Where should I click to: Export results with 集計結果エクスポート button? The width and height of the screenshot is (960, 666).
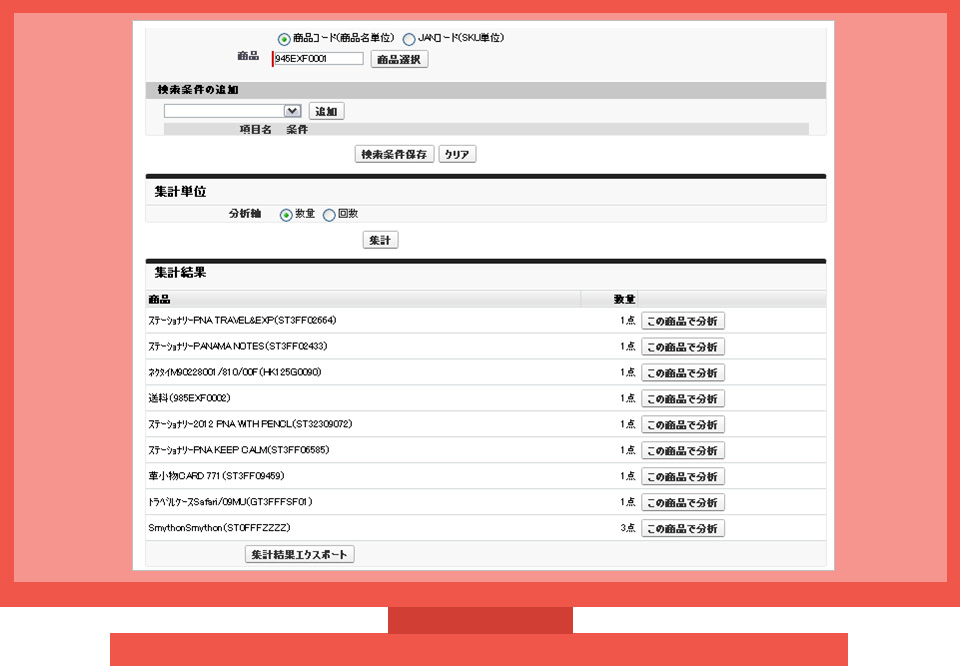click(299, 554)
